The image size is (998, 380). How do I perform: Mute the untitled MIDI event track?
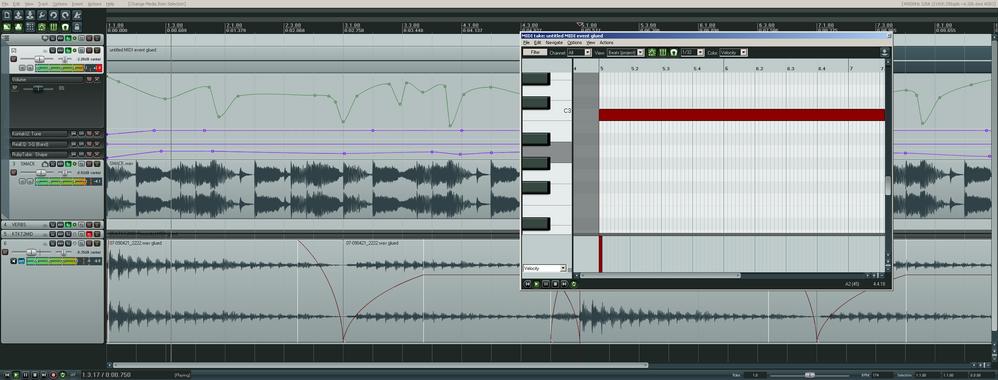[88, 50]
